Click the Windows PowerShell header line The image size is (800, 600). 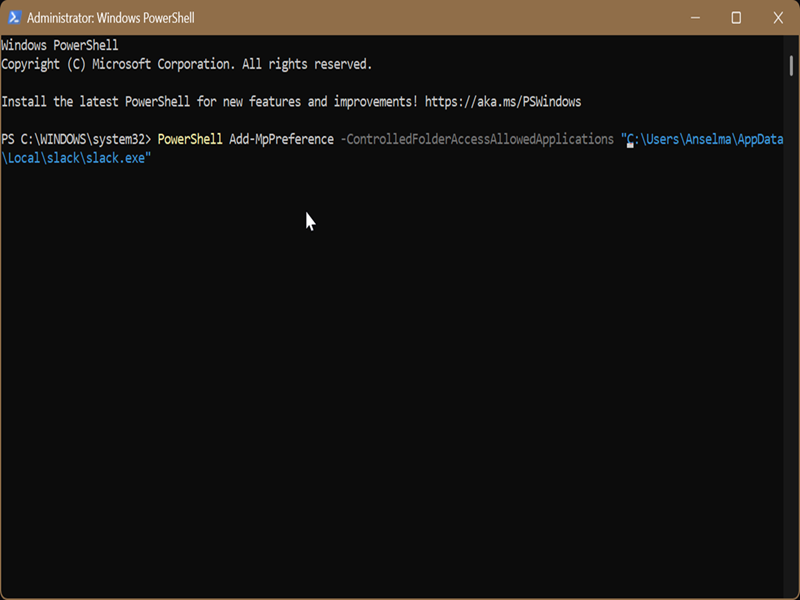(60, 46)
